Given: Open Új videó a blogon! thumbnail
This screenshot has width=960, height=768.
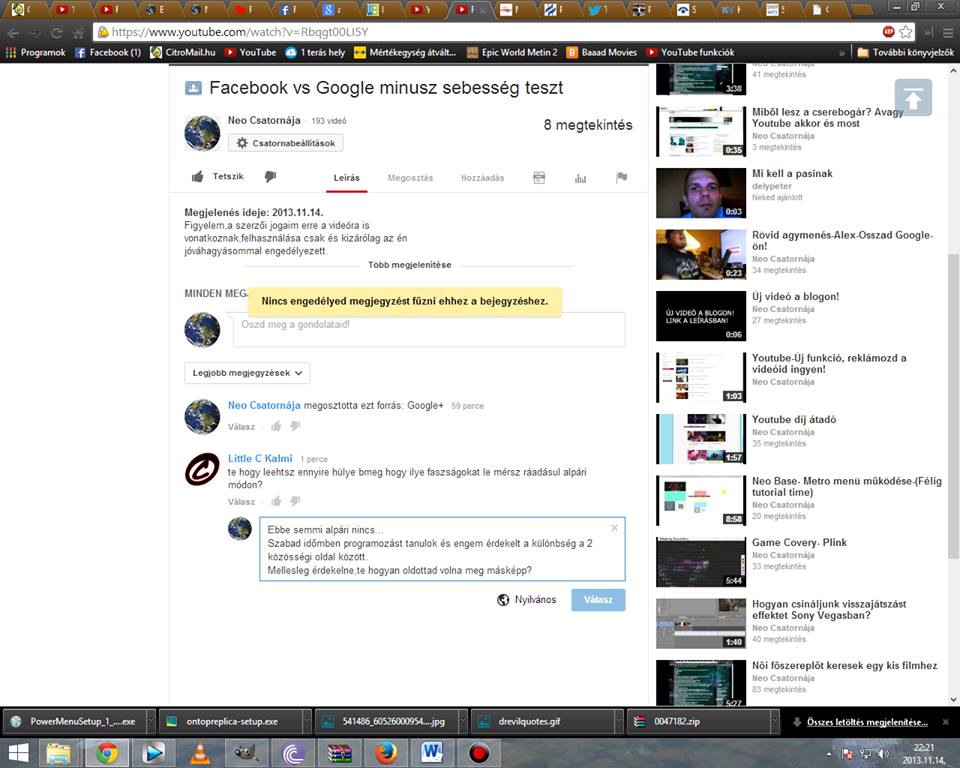Looking at the screenshot, I should click(x=701, y=316).
